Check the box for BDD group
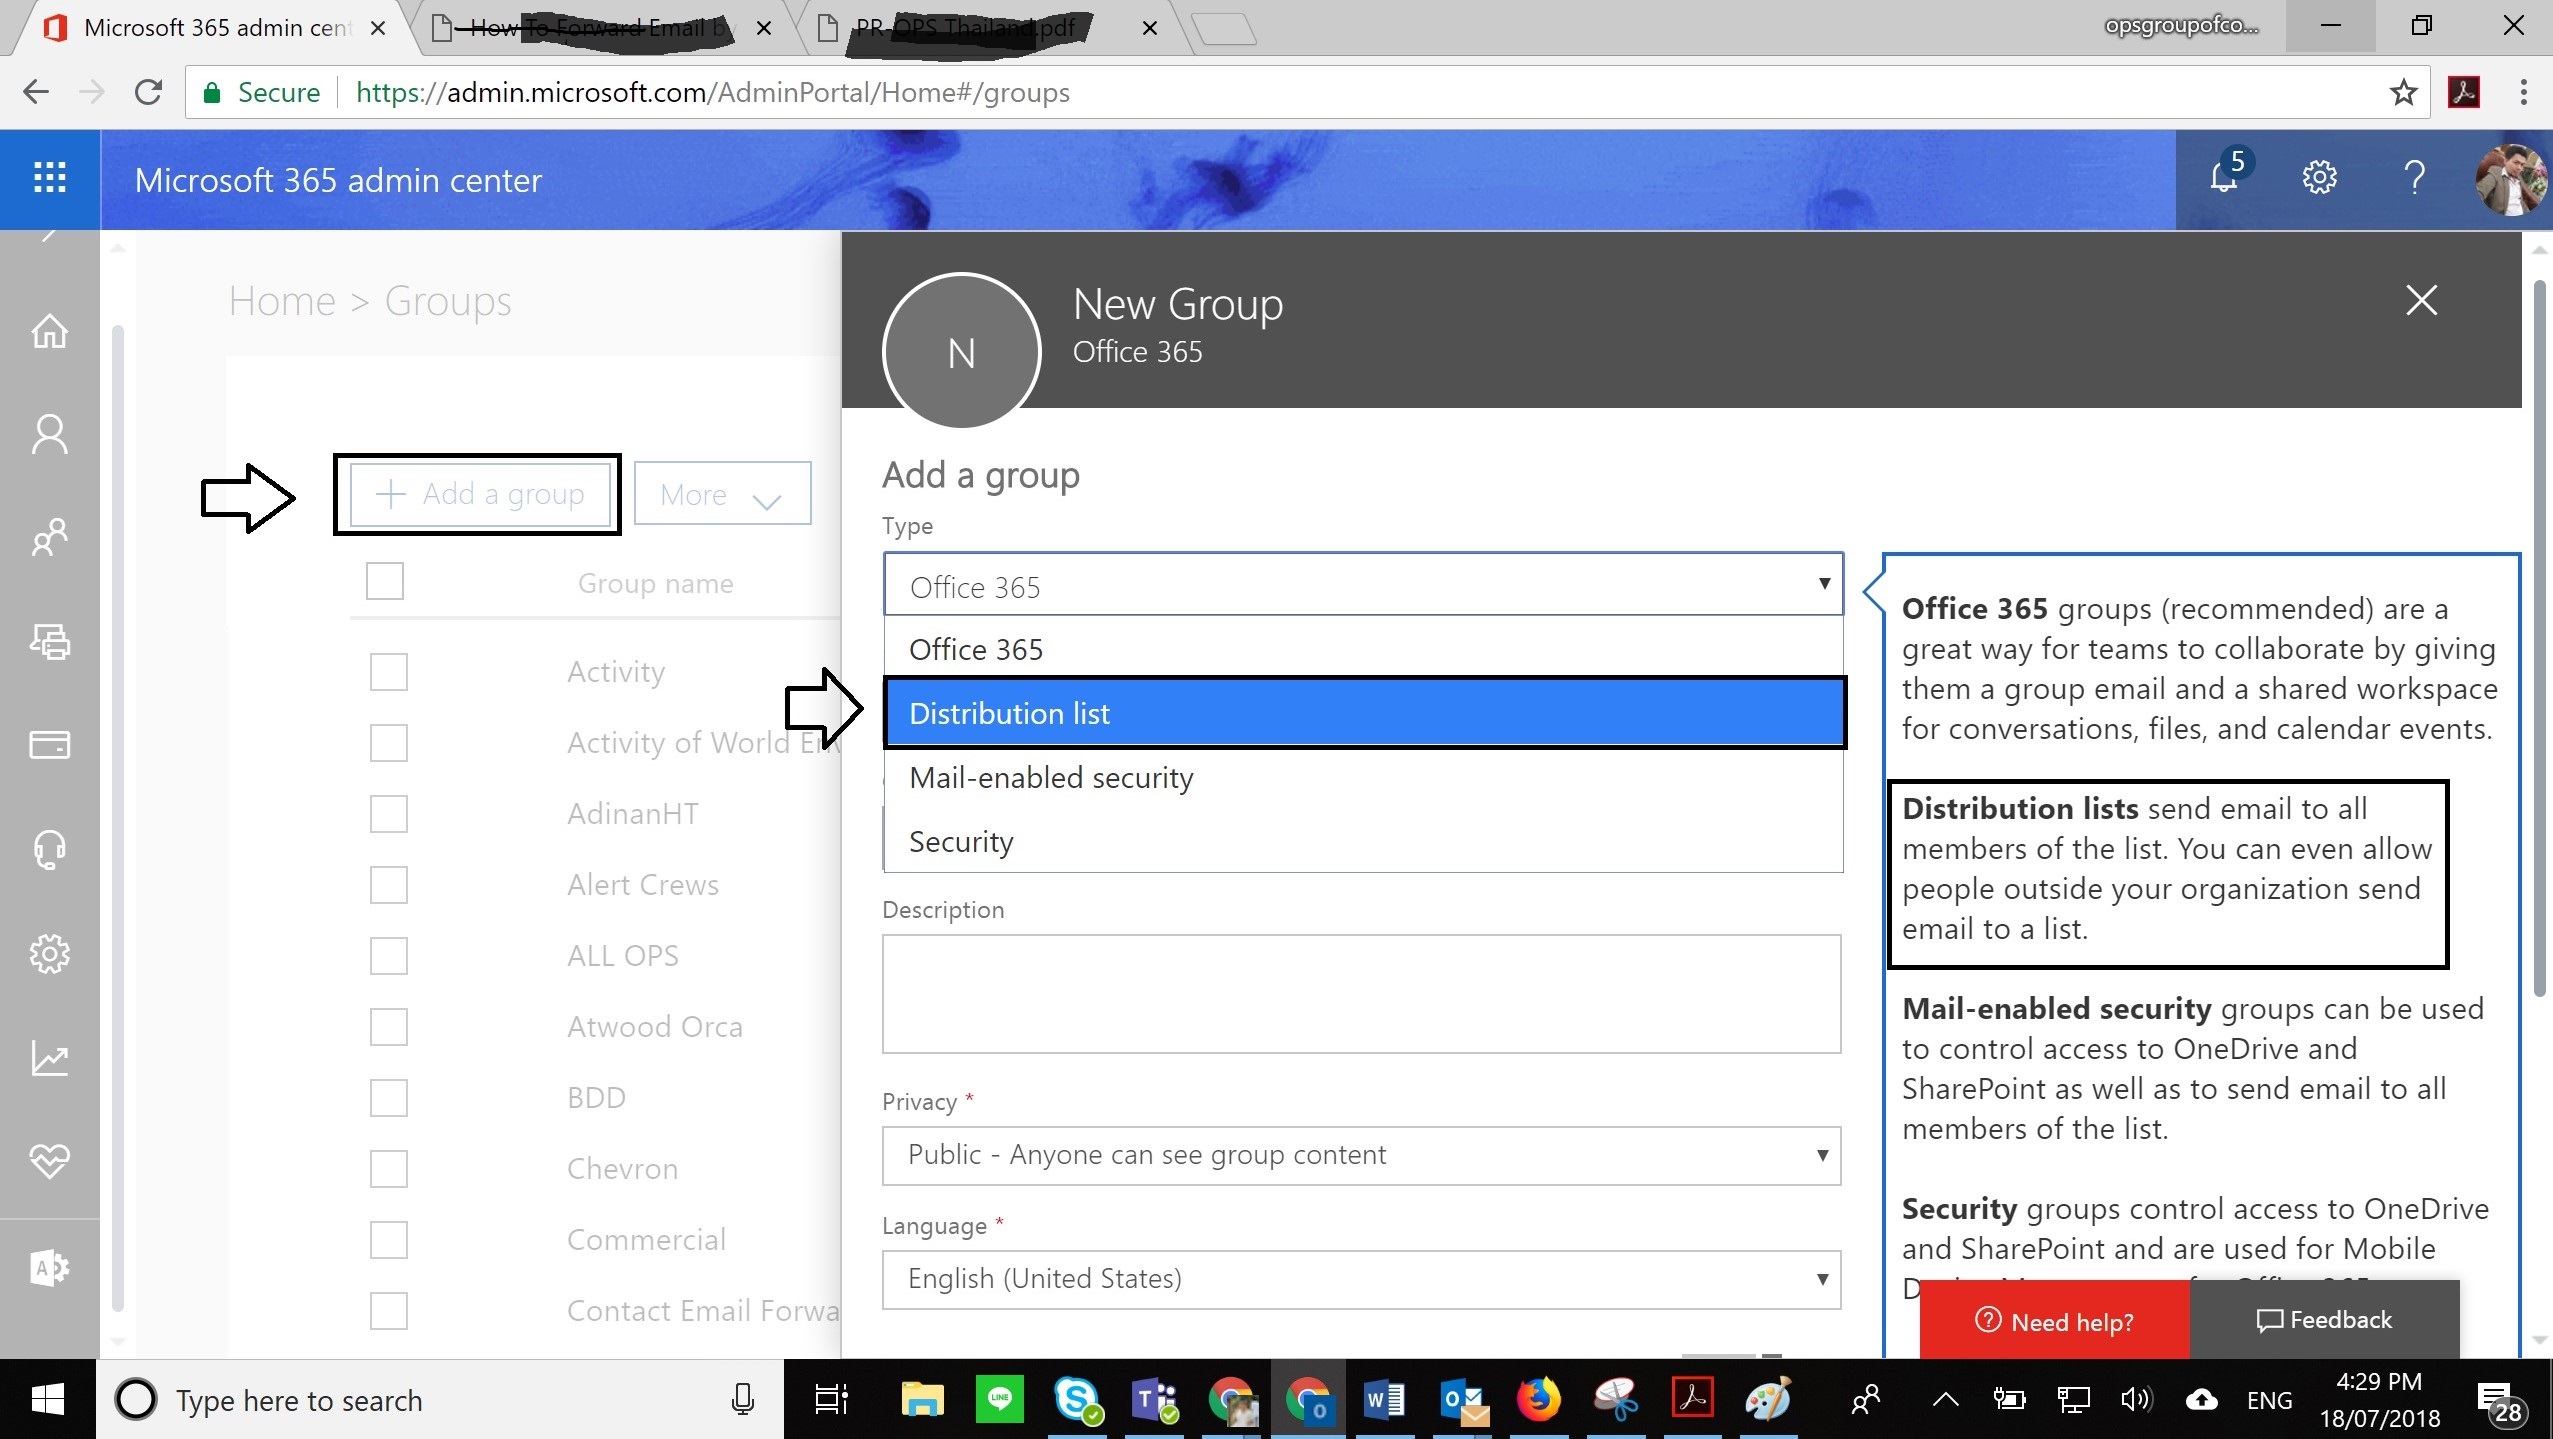 (388, 1098)
